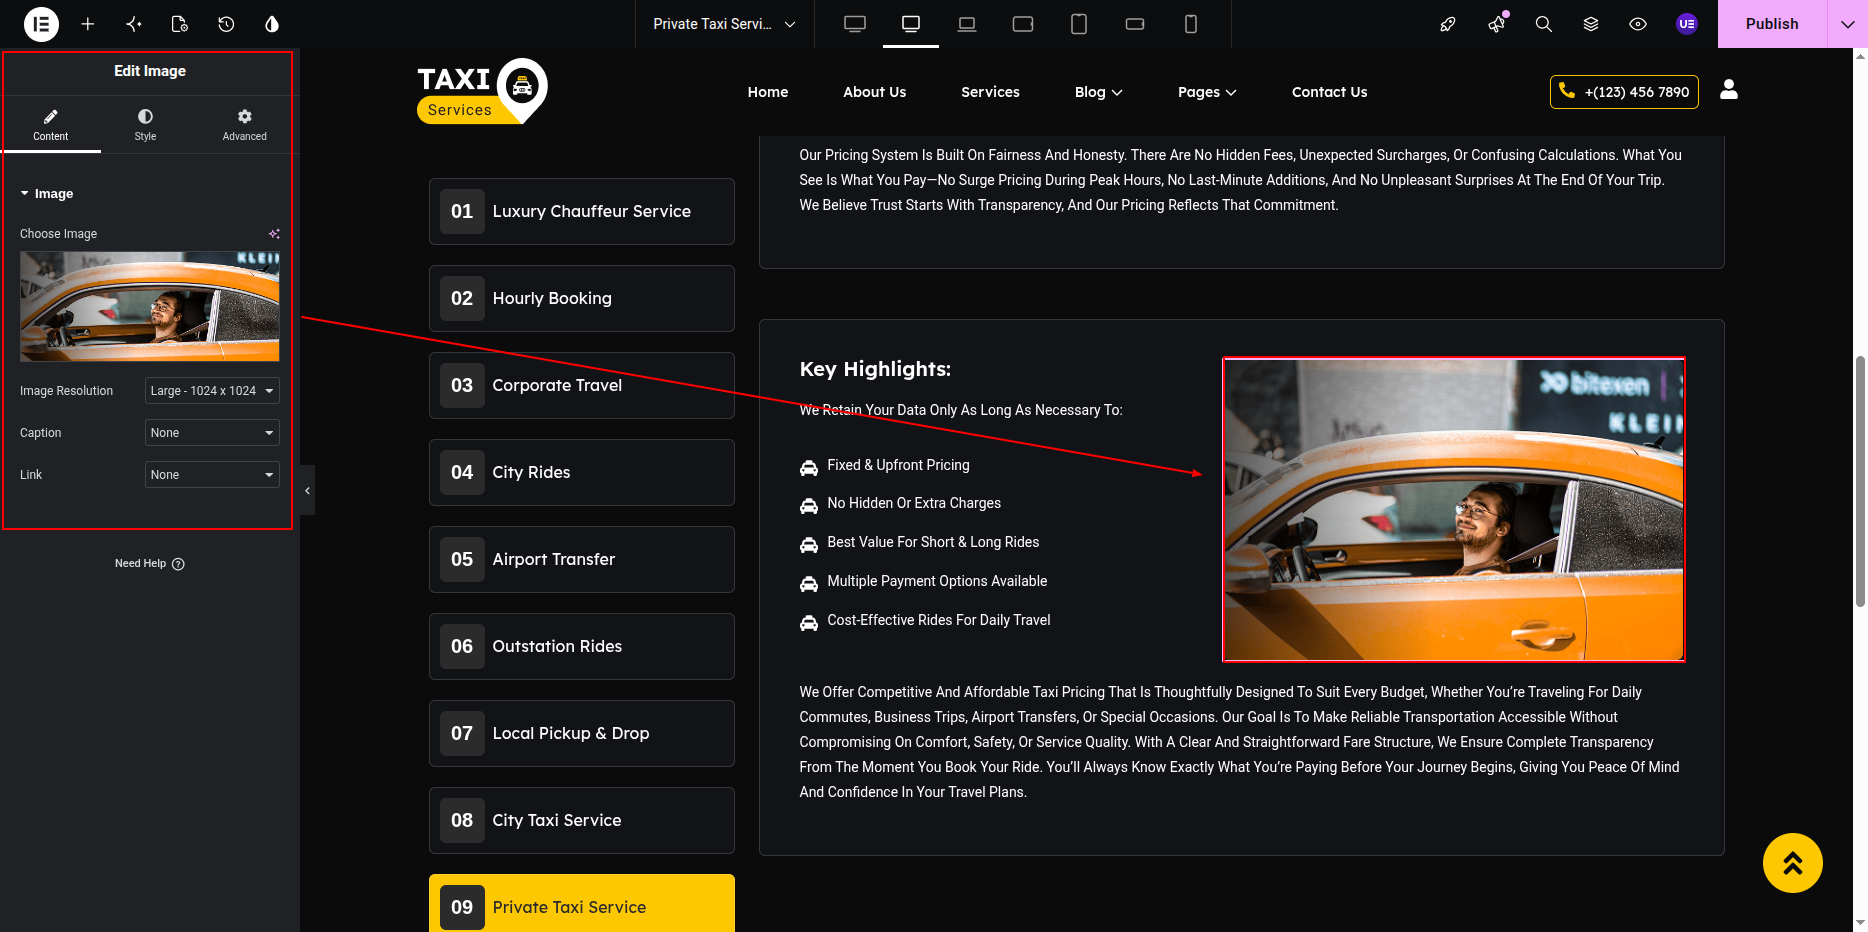This screenshot has width=1868, height=932.
Task: Open the UE user account avatar
Action: point(1687,24)
